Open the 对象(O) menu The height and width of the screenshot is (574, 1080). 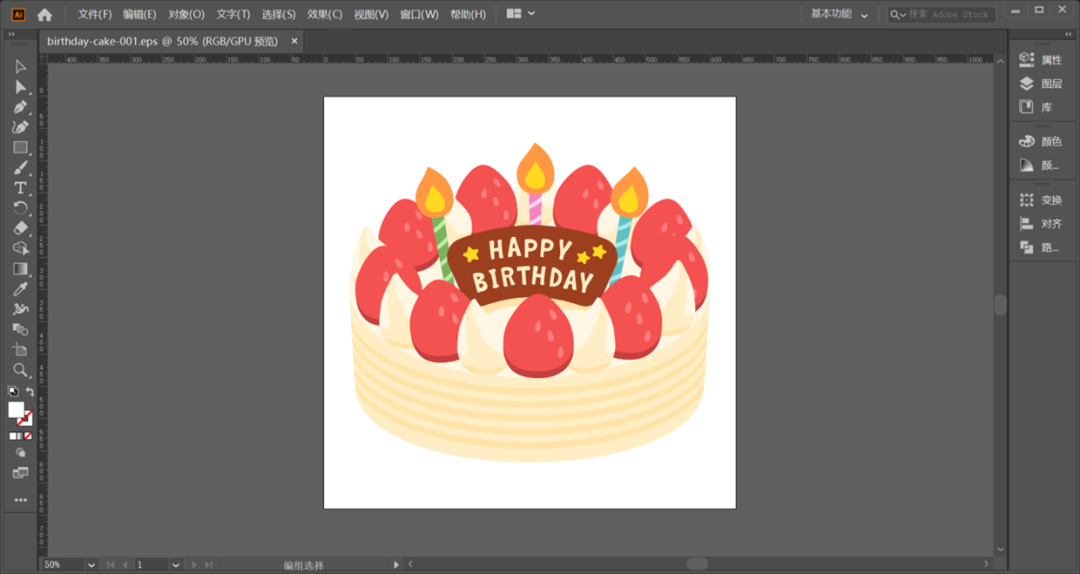[x=187, y=14]
